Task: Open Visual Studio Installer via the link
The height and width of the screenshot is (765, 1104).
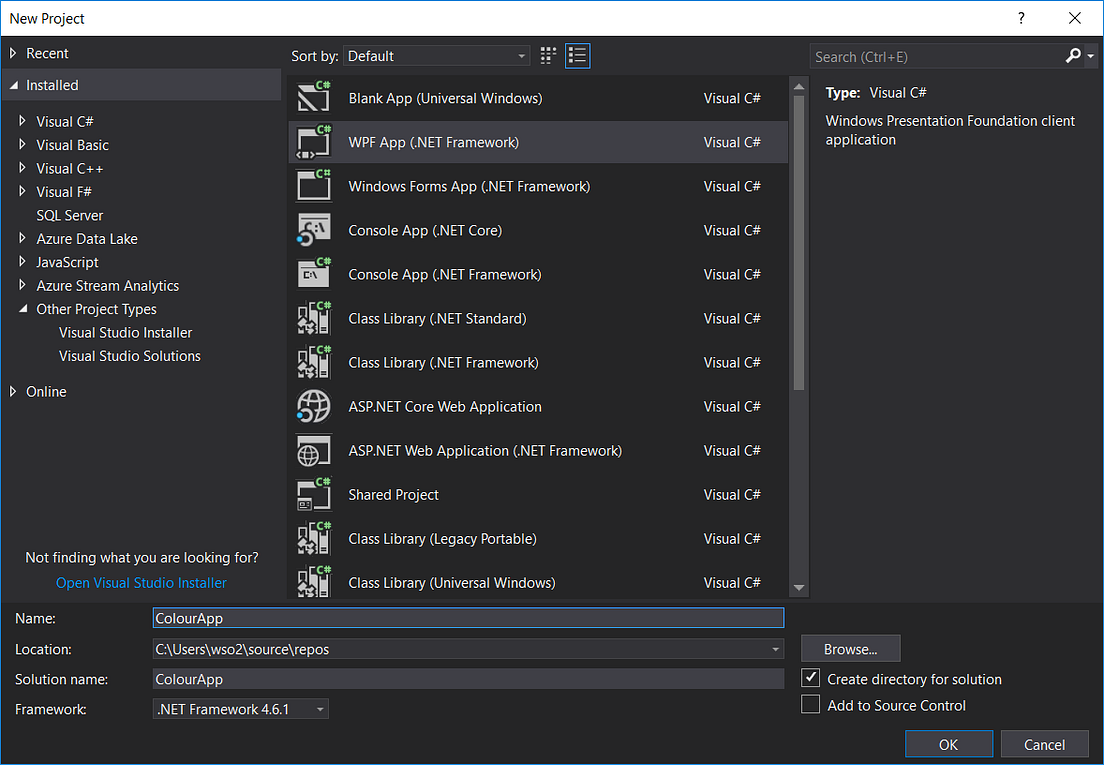Action: pyautogui.click(x=140, y=582)
